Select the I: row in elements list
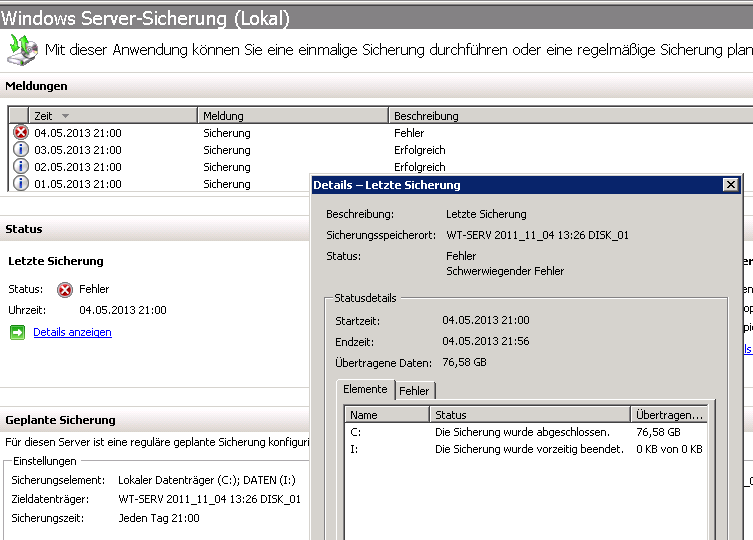 (526, 449)
